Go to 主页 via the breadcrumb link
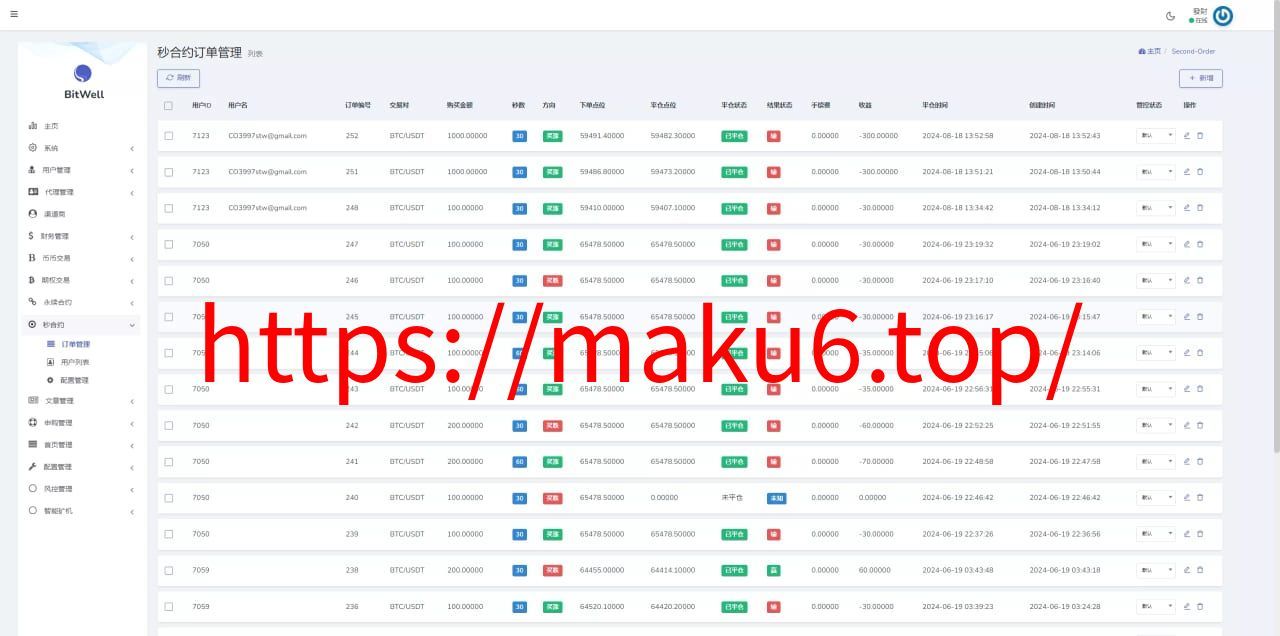Image resolution: width=1280 pixels, height=636 pixels. 1150,51
